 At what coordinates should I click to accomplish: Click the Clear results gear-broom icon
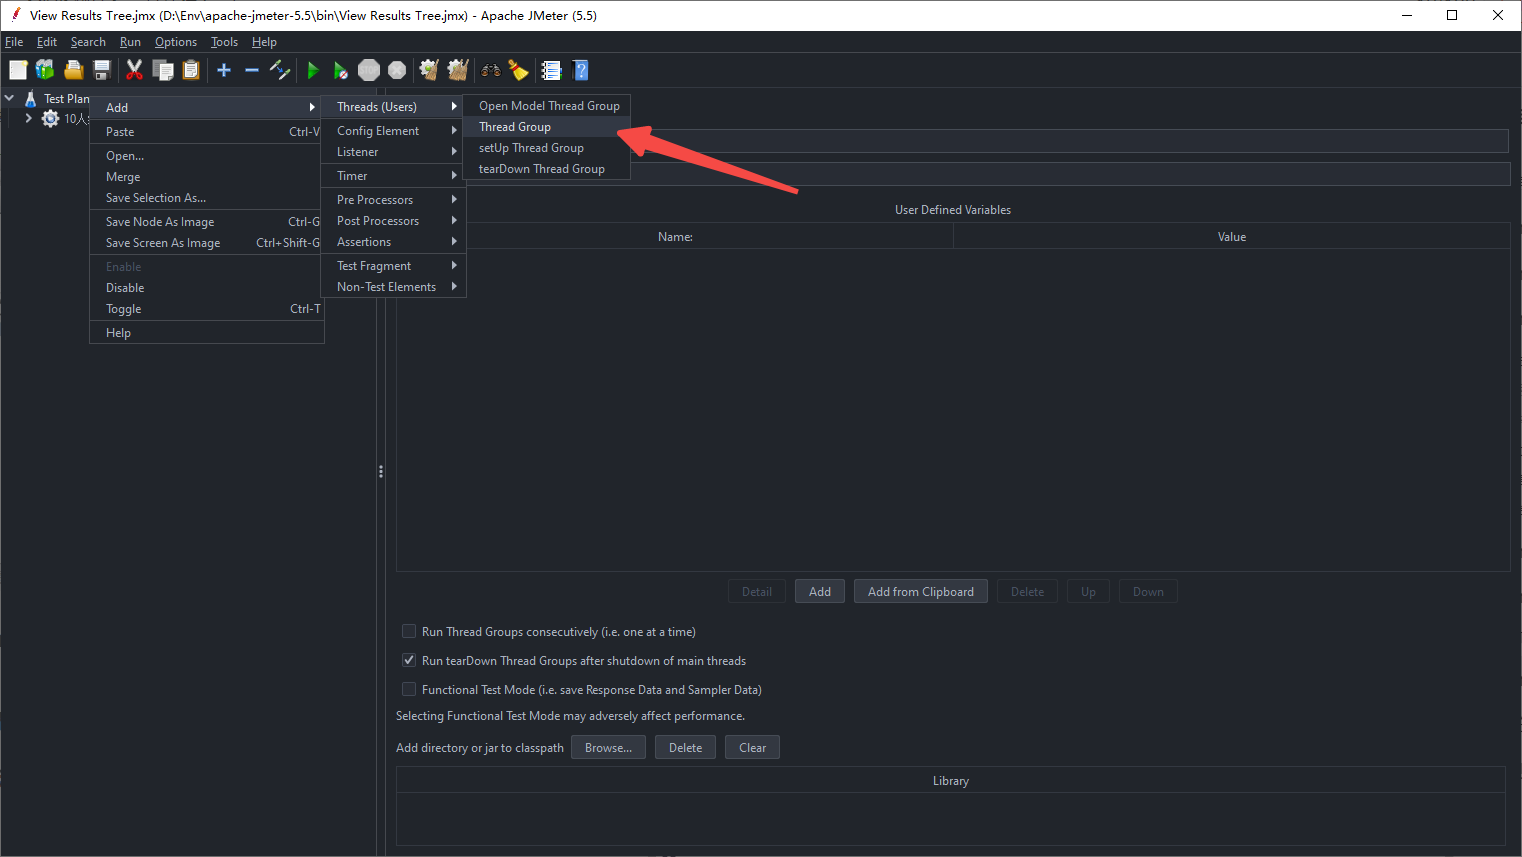430,70
